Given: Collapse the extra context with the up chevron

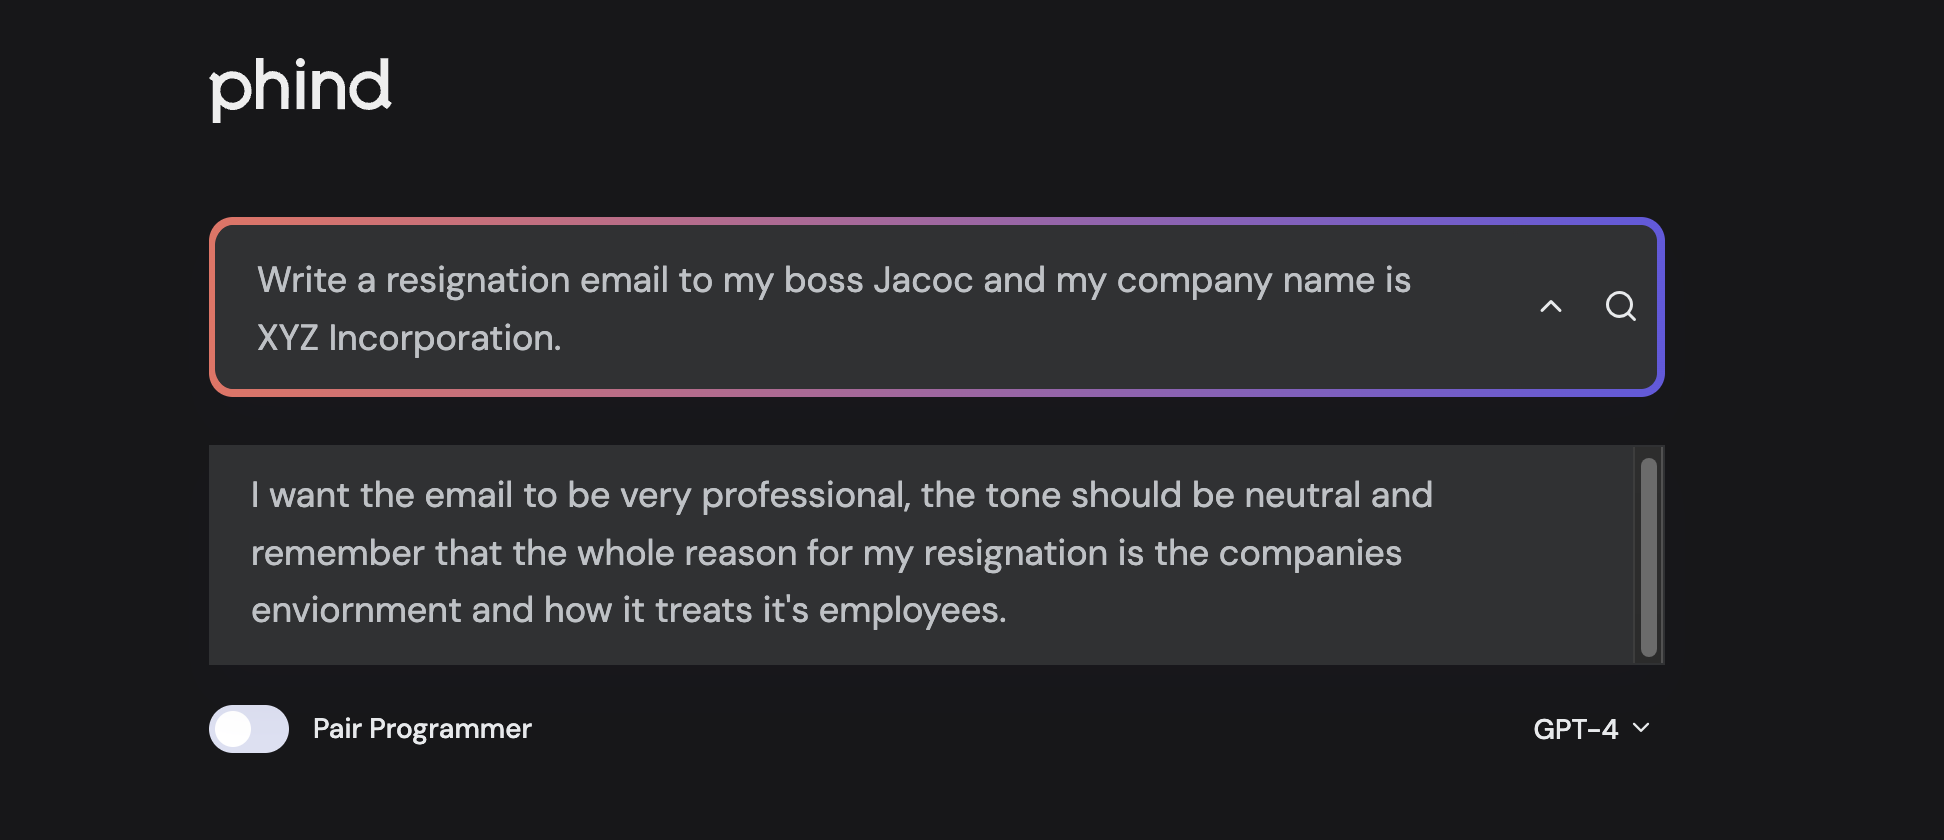Looking at the screenshot, I should pyautogui.click(x=1551, y=306).
